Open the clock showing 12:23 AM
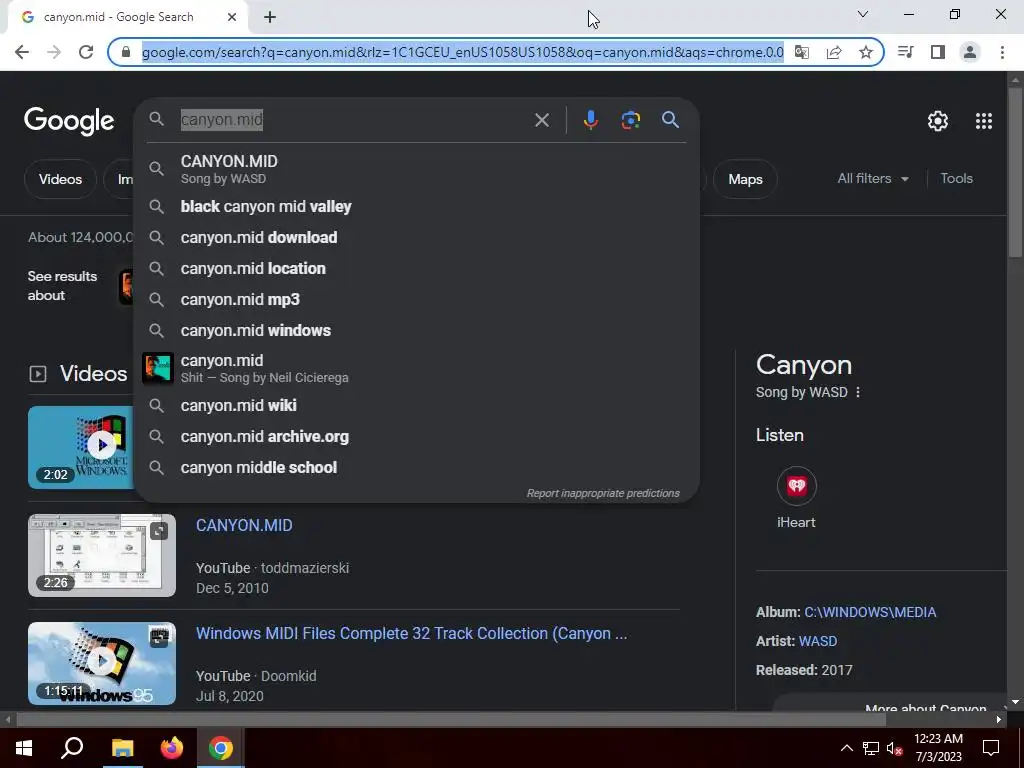The height and width of the screenshot is (768, 1024). (938, 748)
